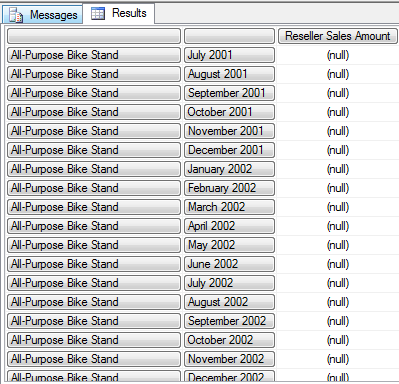This screenshot has width=399, height=384.
Task: Select the January 2002 month cell
Action: point(229,169)
